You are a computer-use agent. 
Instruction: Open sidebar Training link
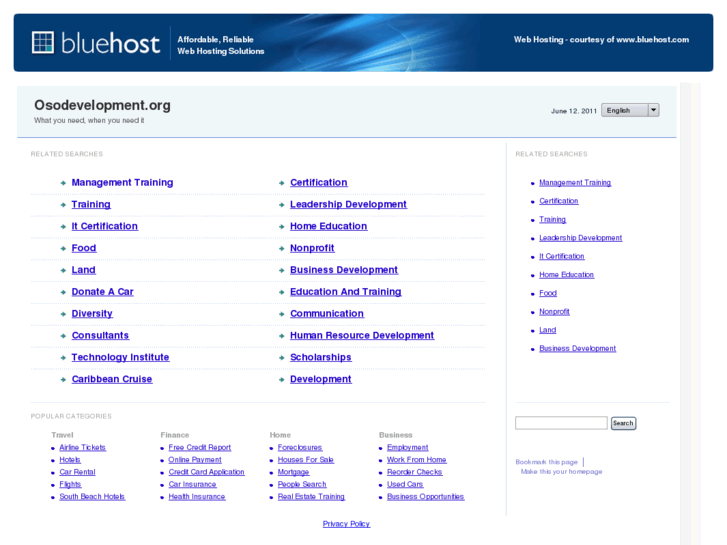[x=553, y=219]
